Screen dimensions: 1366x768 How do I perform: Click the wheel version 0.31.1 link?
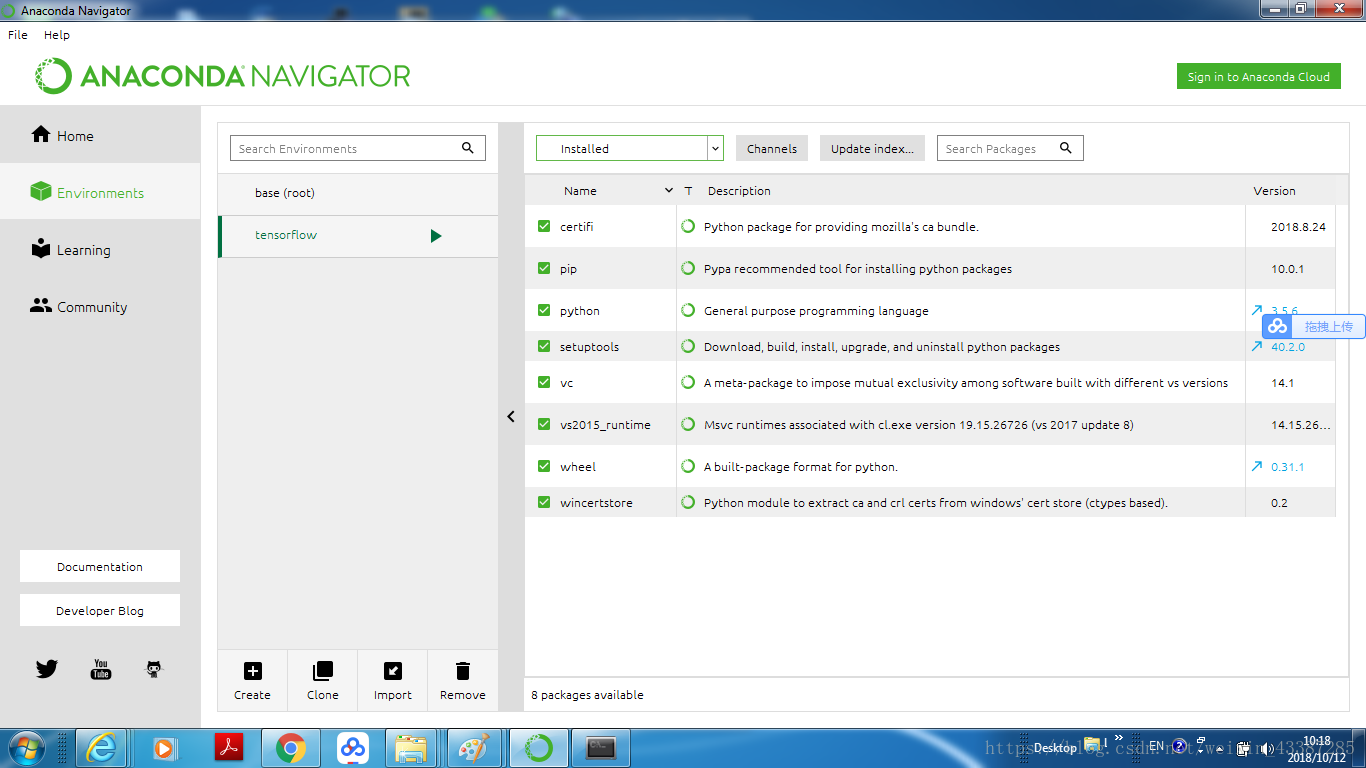1288,467
